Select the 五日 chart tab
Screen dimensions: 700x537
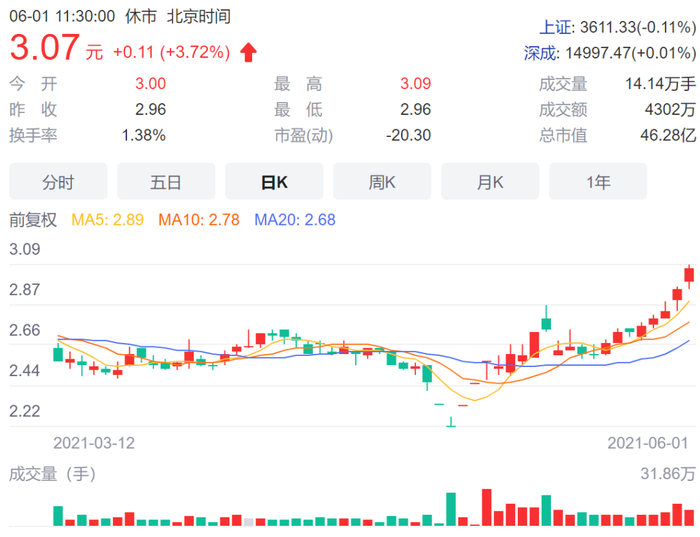click(166, 182)
